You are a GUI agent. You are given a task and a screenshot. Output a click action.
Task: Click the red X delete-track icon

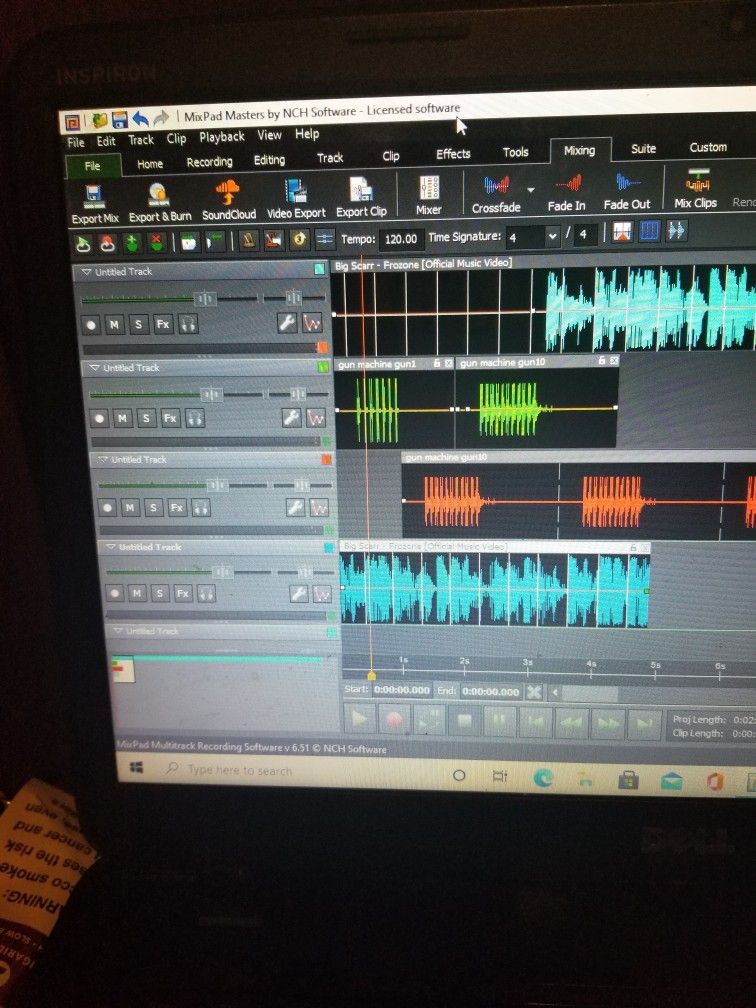(156, 243)
